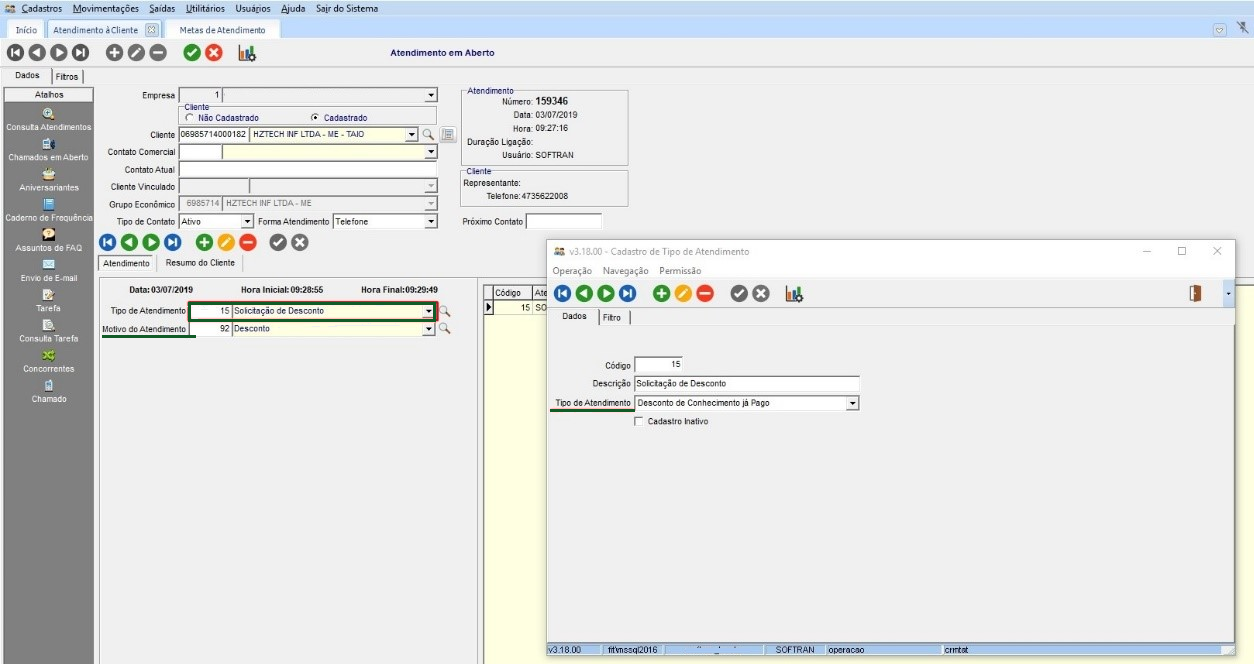The image size is (1254, 664).
Task: Click the Próximo Contato input field
Action: (x=563, y=222)
